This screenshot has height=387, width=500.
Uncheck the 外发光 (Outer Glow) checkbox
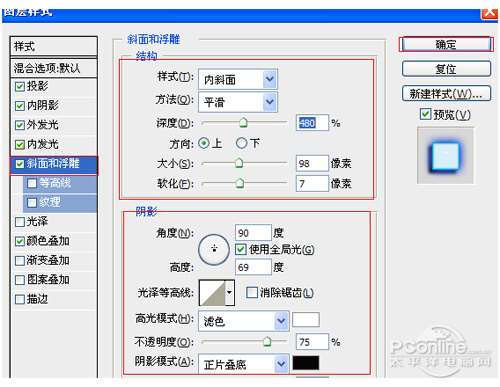[x=20, y=125]
